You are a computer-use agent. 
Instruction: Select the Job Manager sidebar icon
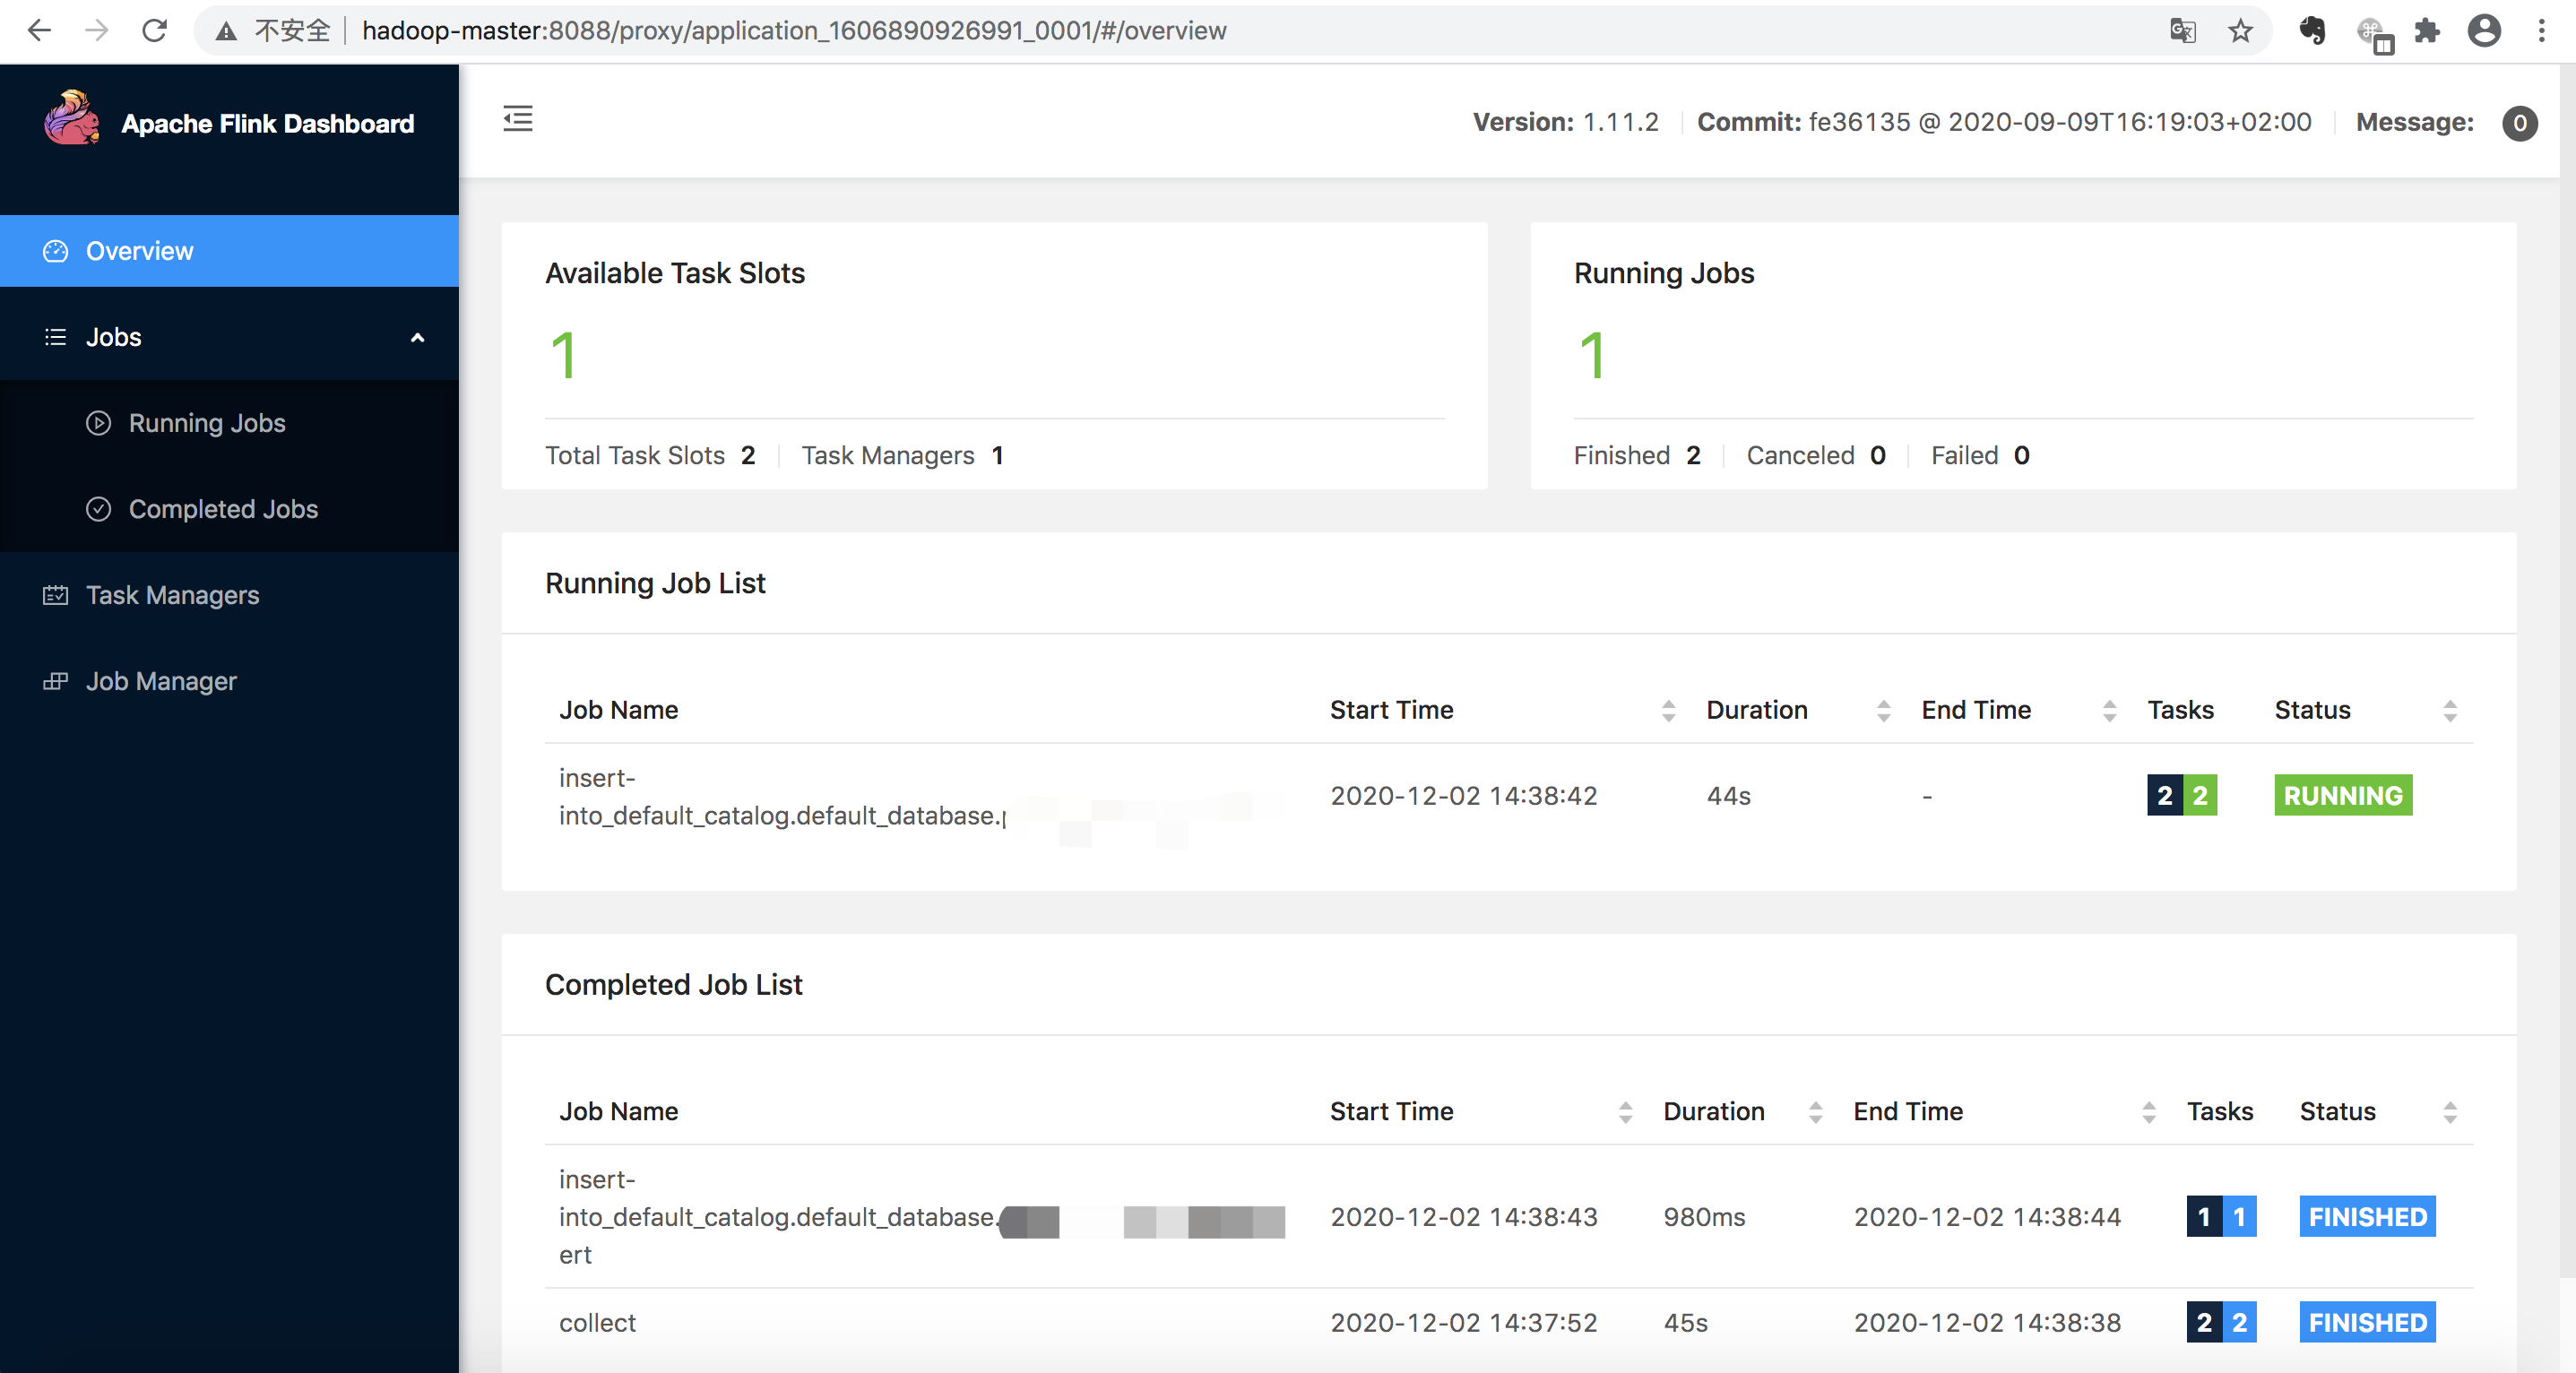51,678
